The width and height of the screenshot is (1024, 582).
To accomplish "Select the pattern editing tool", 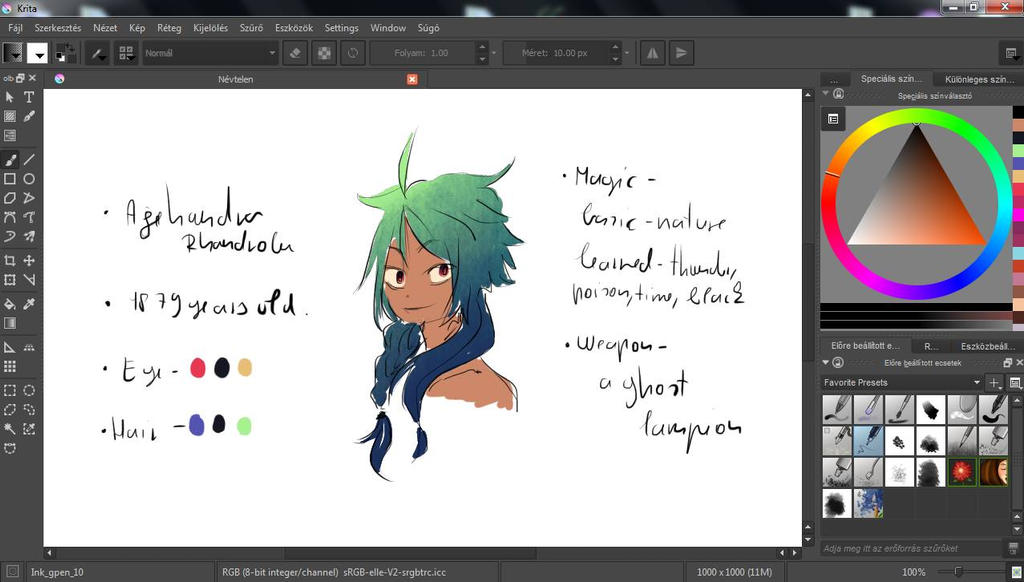I will click(x=10, y=116).
